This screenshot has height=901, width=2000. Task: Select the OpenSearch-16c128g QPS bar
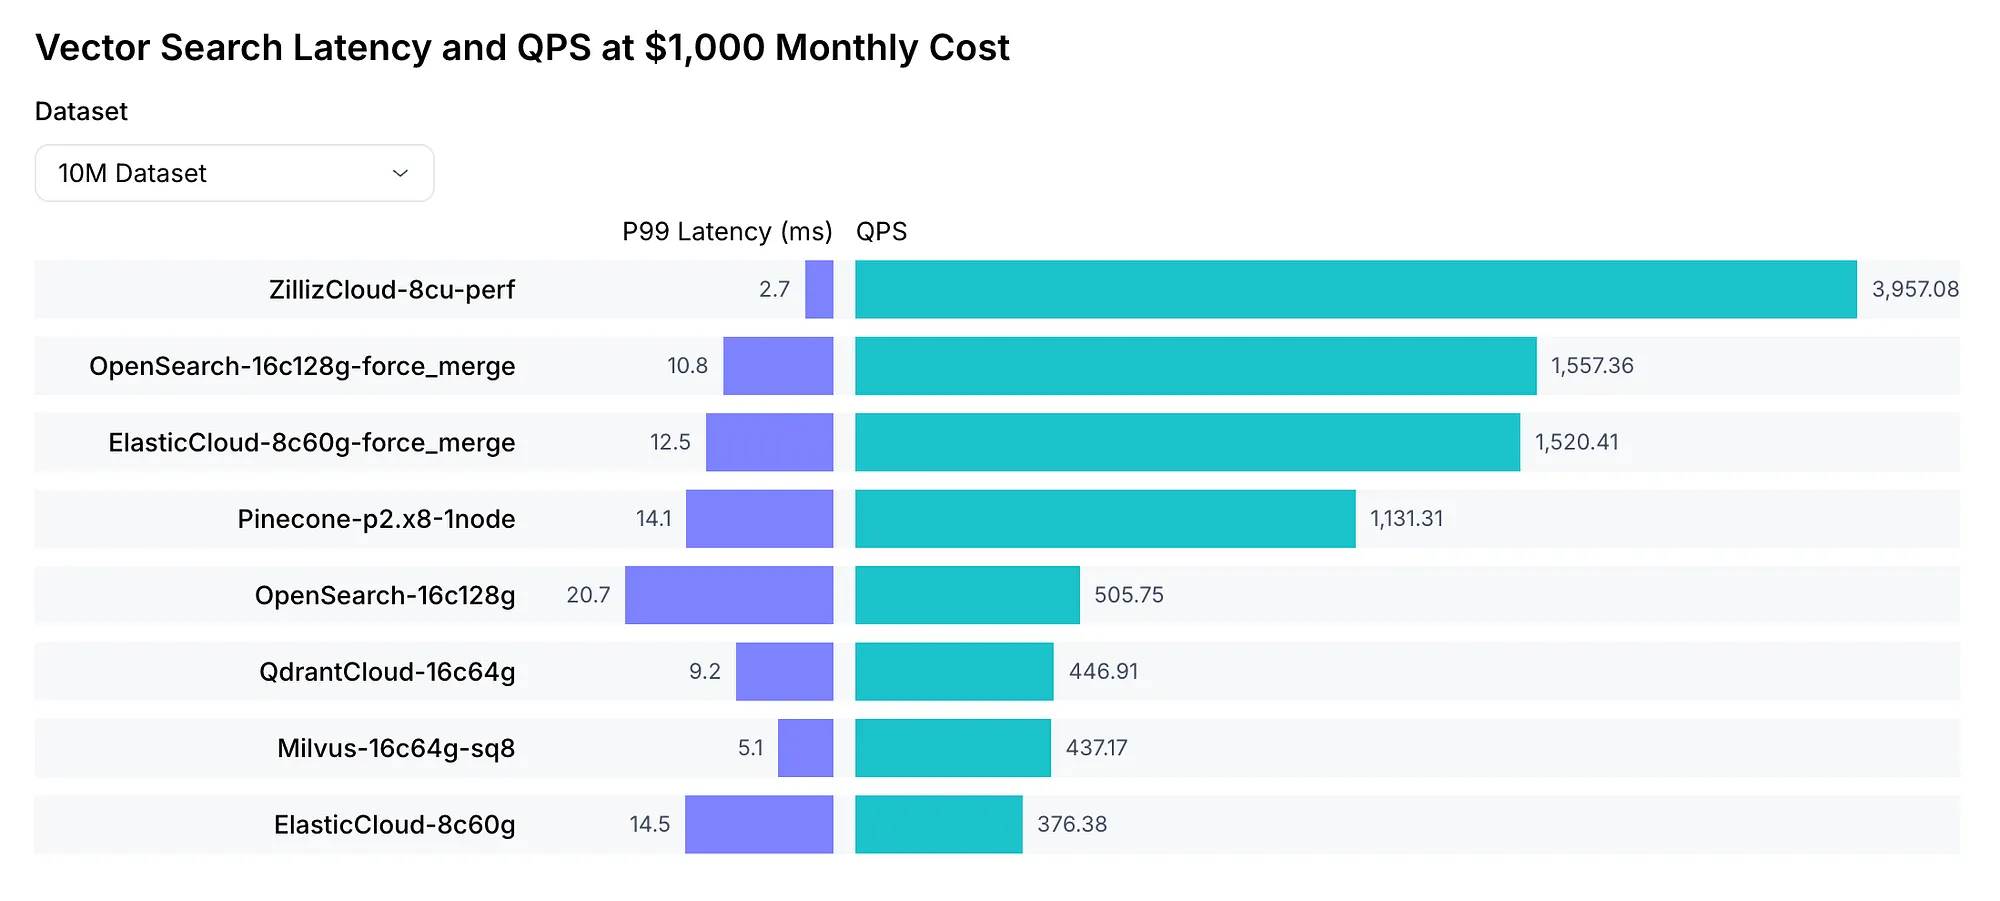coord(967,595)
